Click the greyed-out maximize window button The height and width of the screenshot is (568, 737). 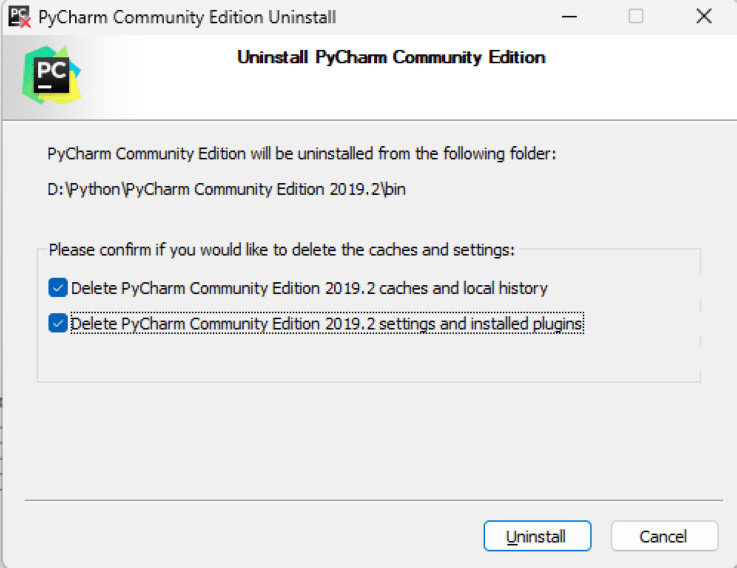[x=636, y=17]
